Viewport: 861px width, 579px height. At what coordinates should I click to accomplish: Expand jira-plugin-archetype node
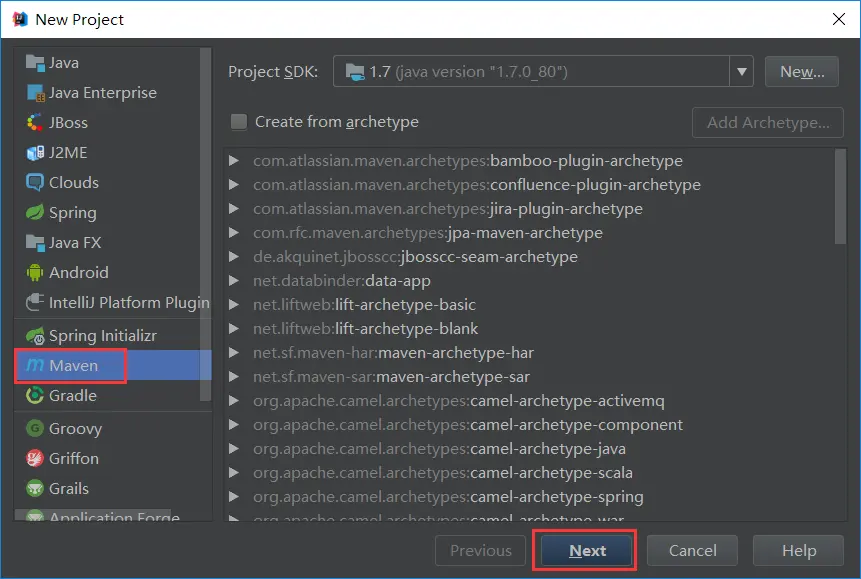pos(234,209)
